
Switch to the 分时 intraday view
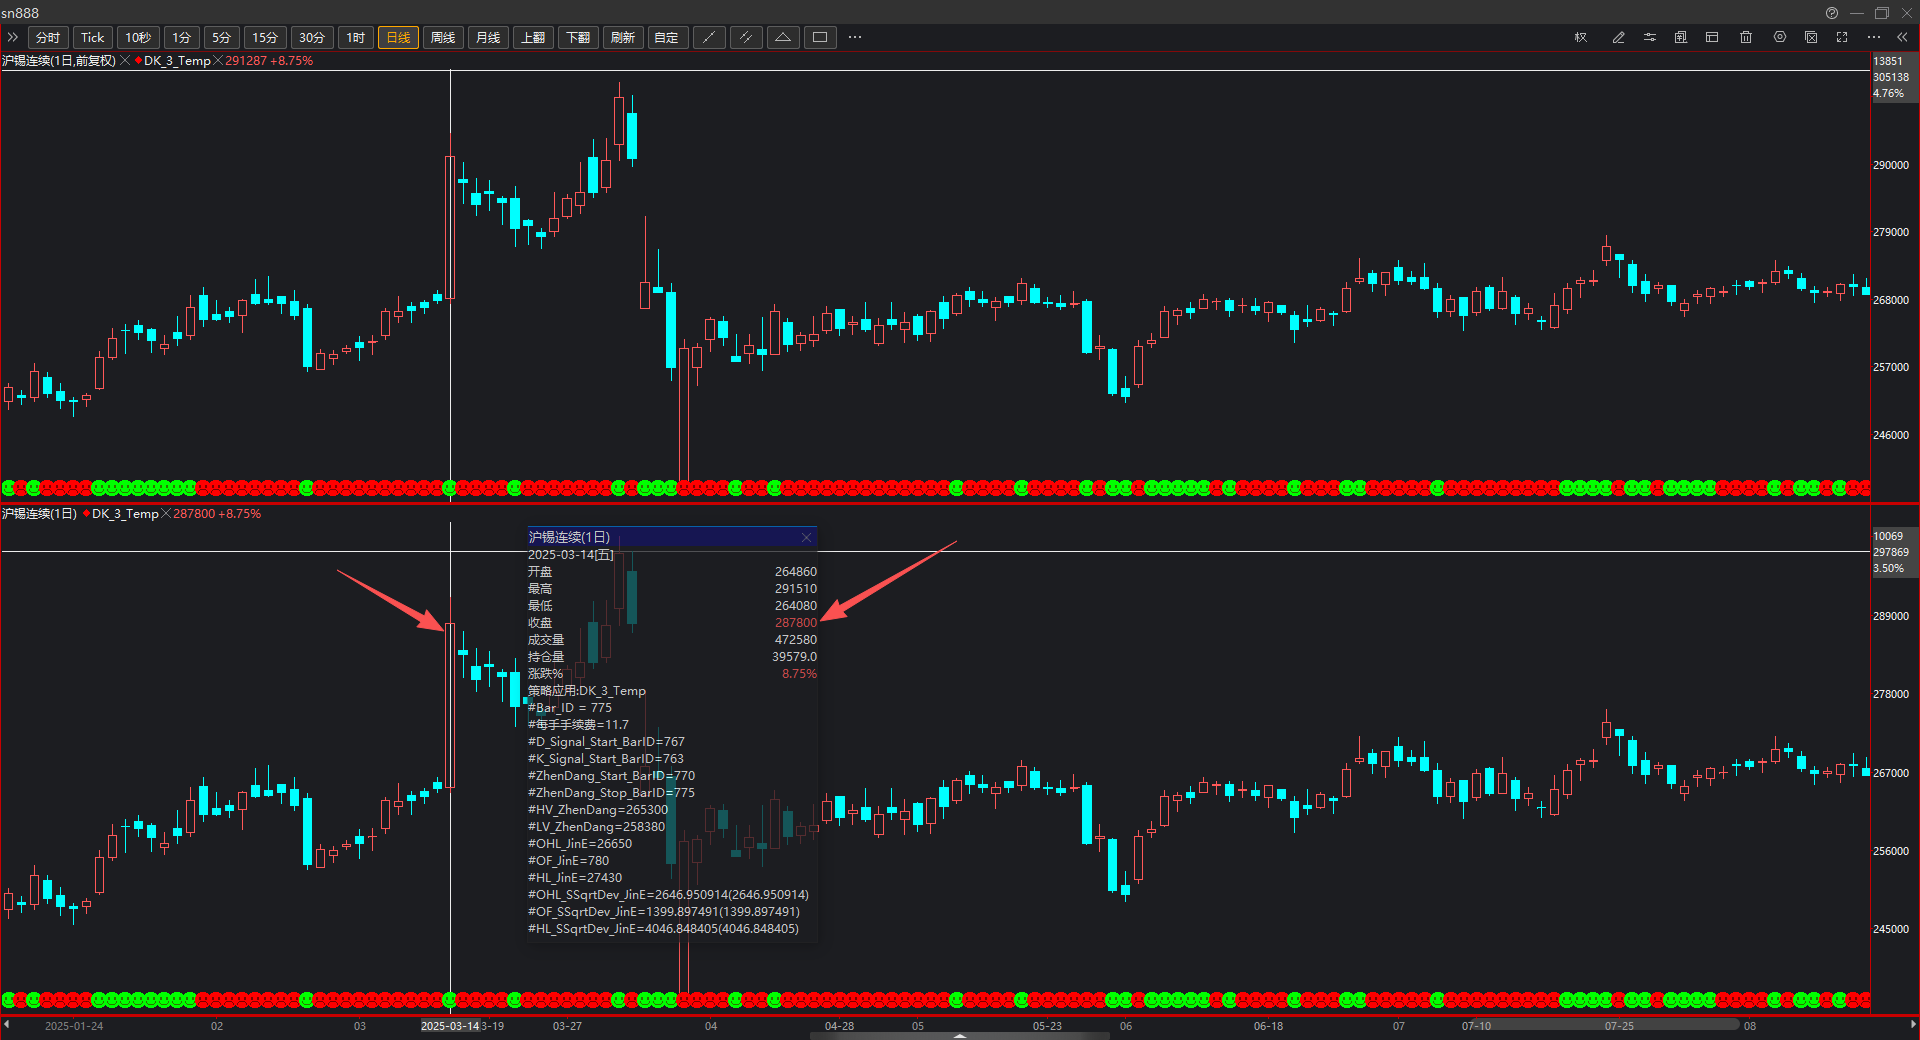pyautogui.click(x=48, y=38)
